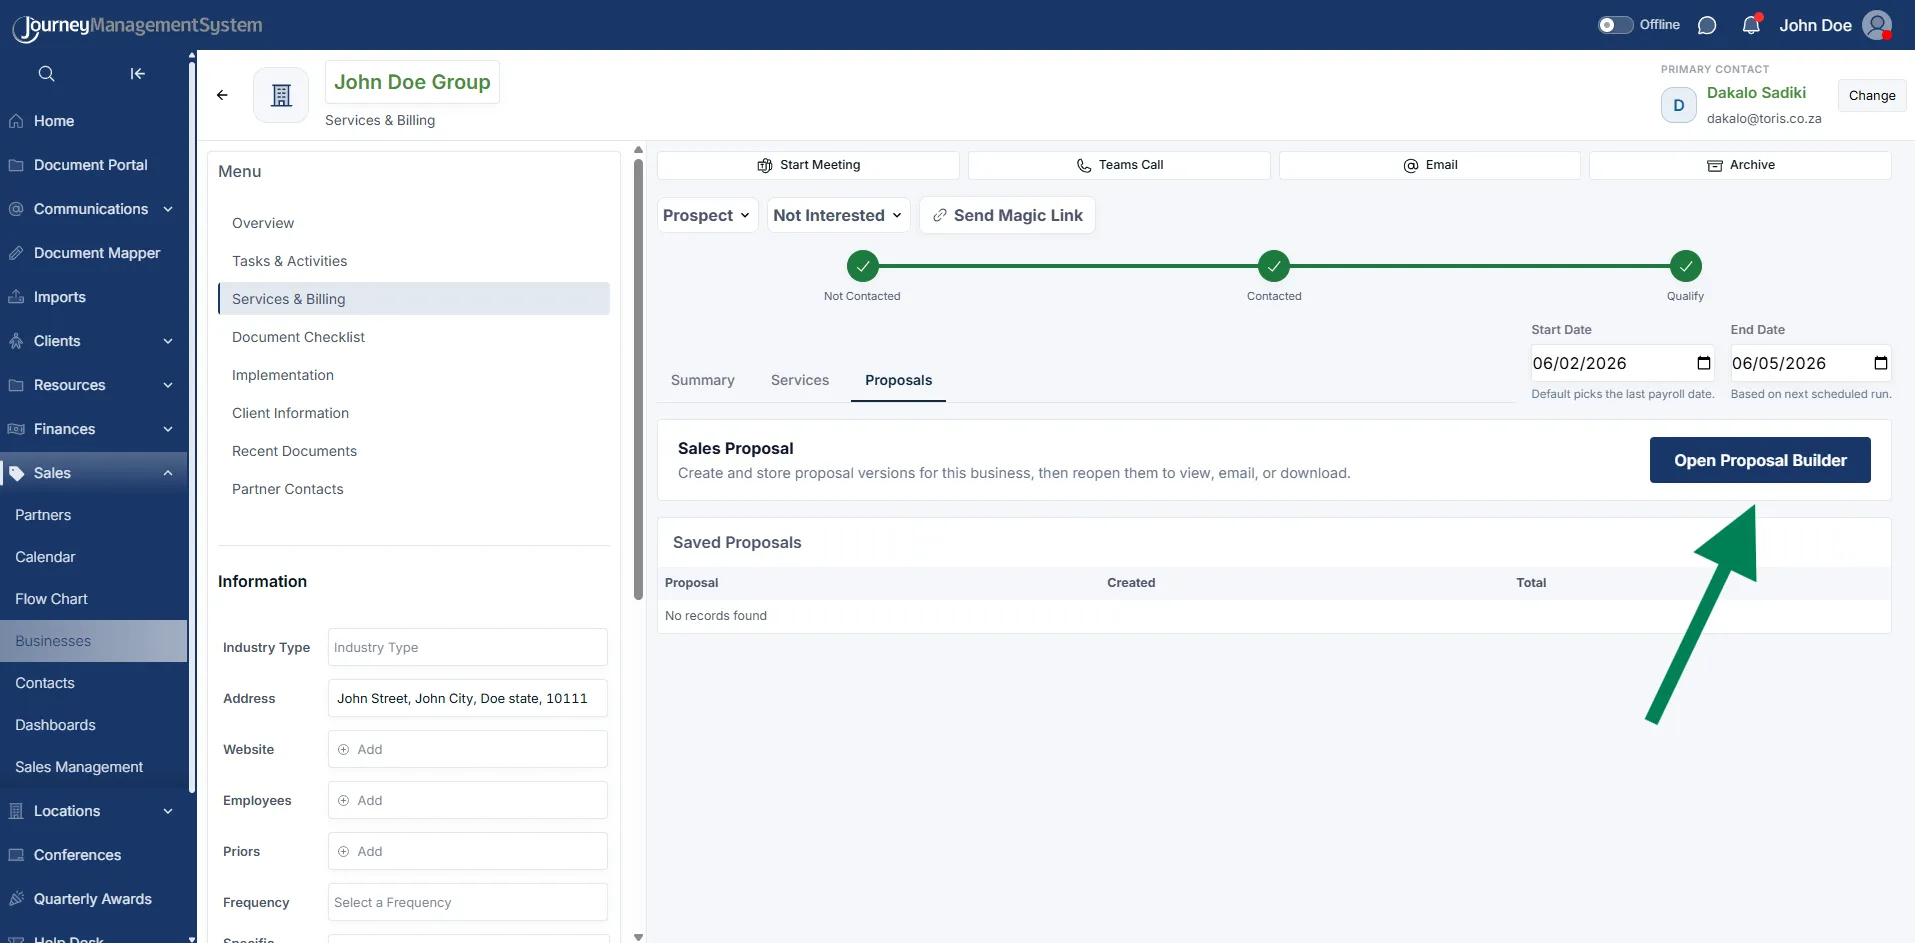Click the Contacted stage checkmark
Image resolution: width=1915 pixels, height=943 pixels.
click(x=1274, y=266)
